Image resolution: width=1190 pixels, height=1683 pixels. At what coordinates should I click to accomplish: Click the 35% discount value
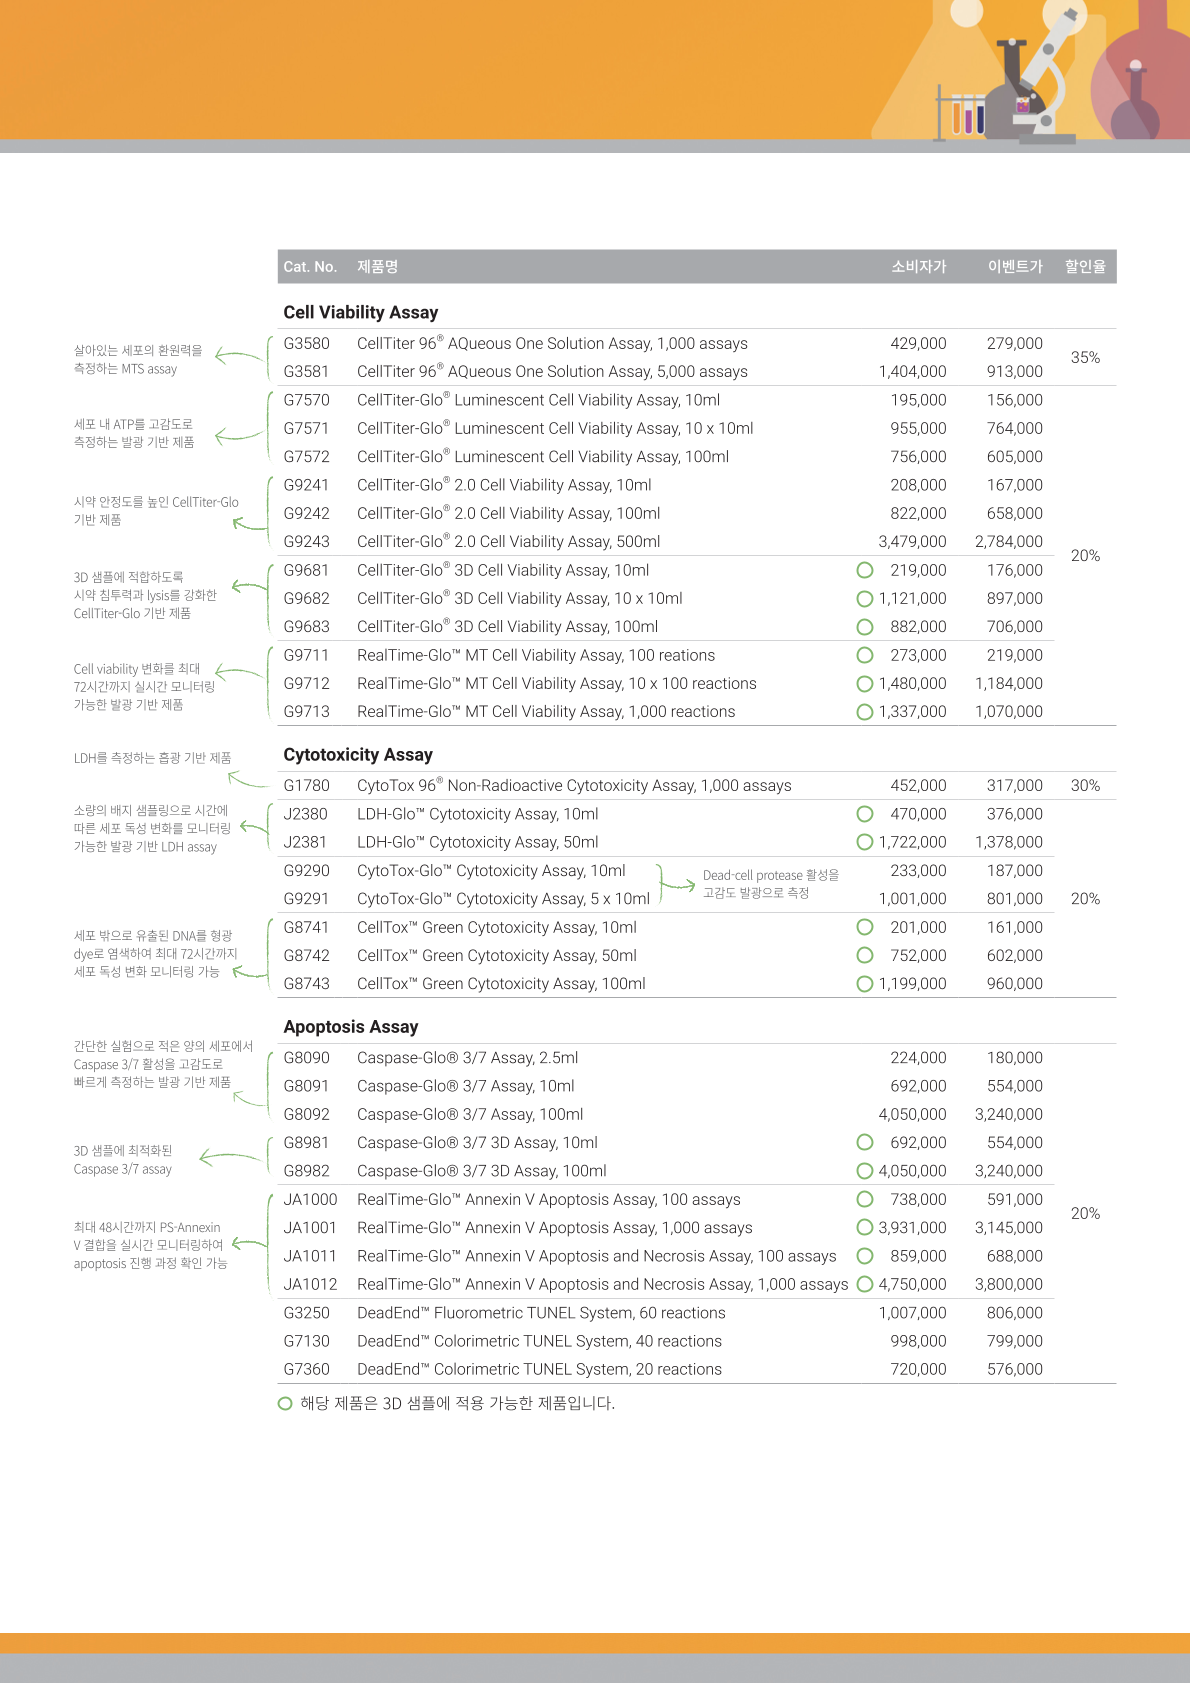click(1085, 358)
